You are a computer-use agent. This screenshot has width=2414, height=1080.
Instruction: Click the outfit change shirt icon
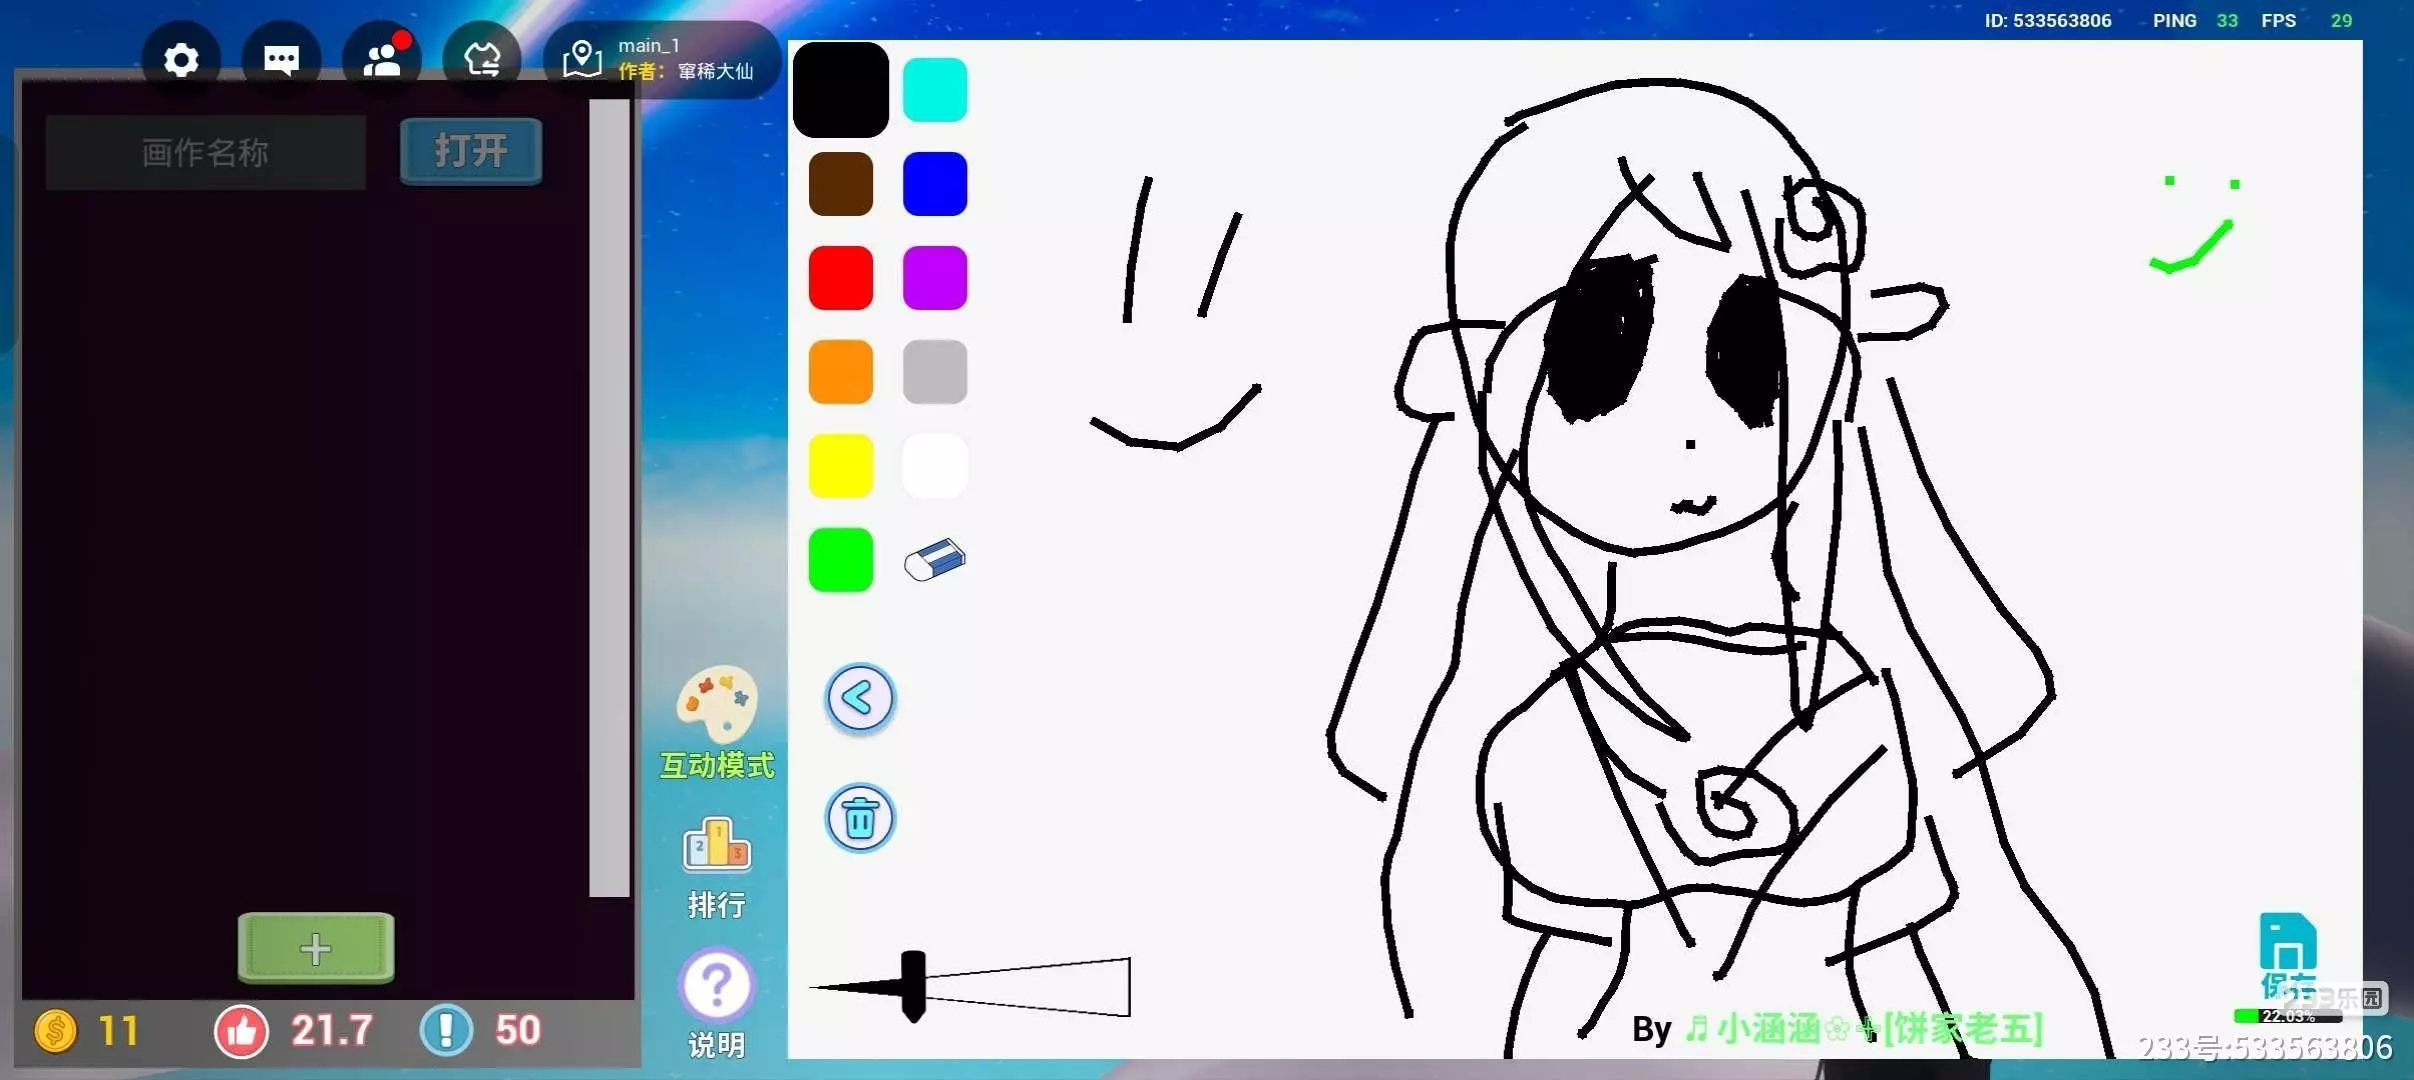(482, 60)
